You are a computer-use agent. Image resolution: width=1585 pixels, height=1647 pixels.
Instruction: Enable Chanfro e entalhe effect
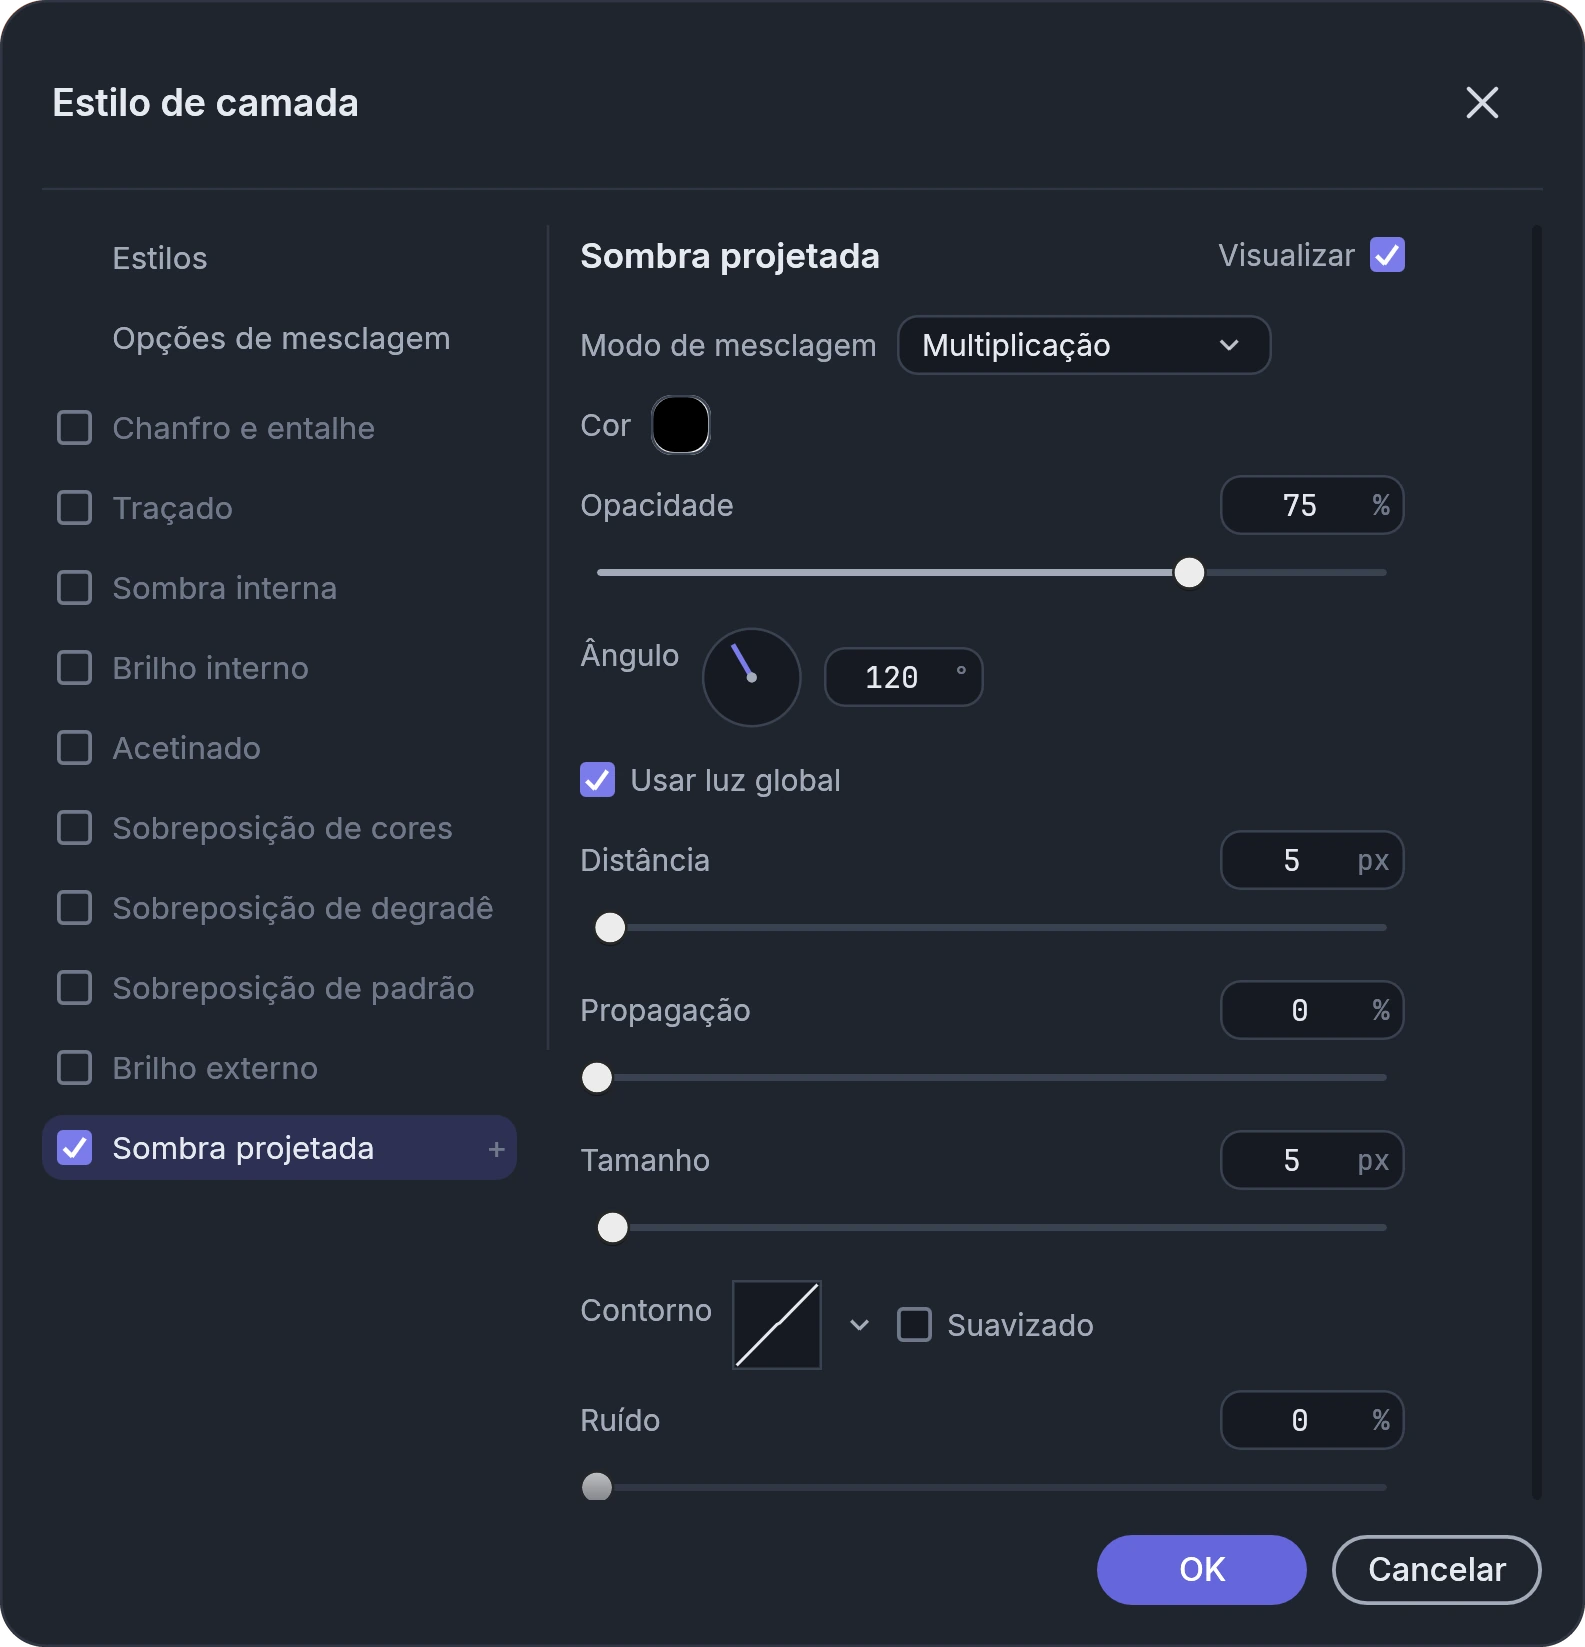point(75,428)
